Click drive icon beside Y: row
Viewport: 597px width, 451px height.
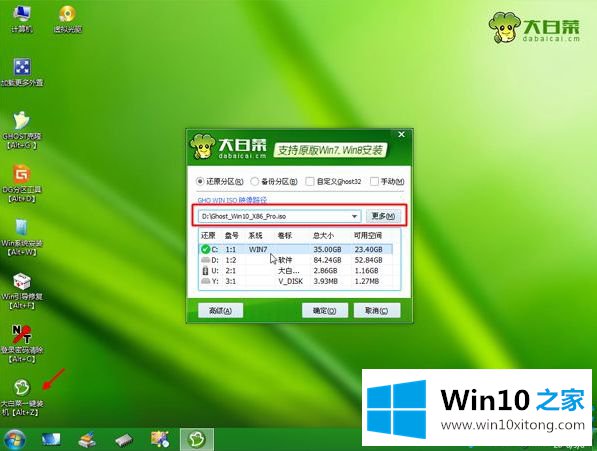[x=206, y=281]
